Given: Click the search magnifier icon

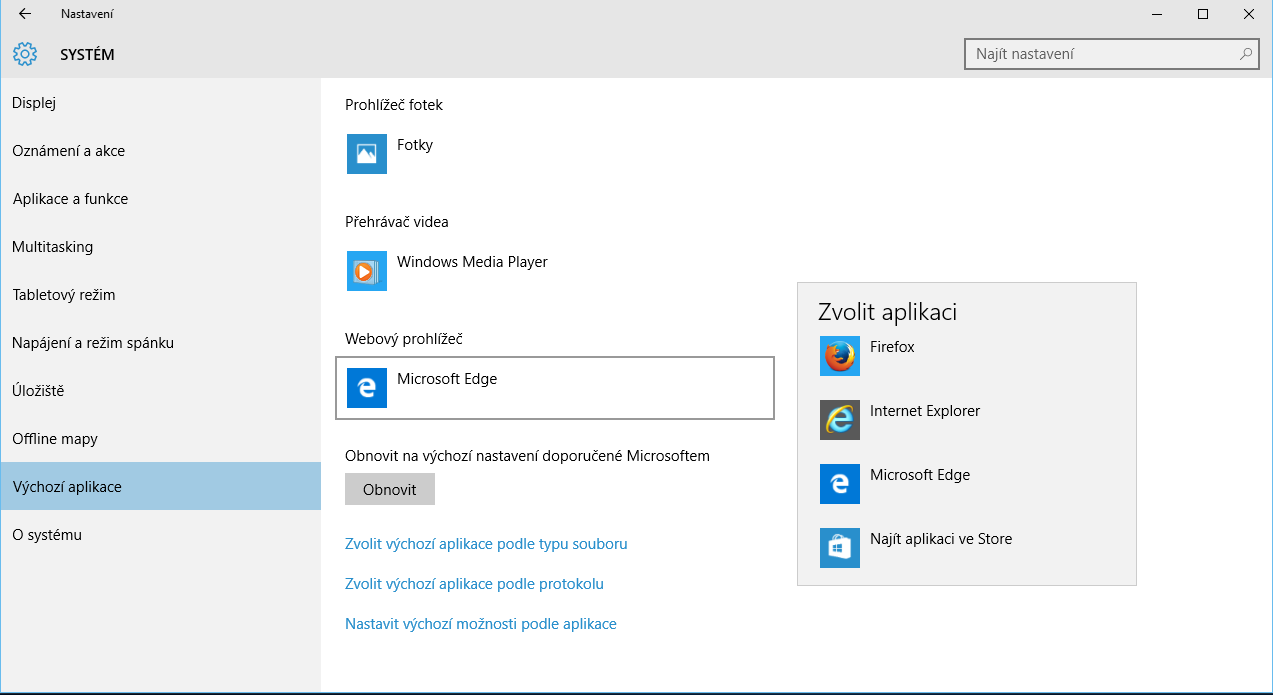Looking at the screenshot, I should click(1245, 54).
